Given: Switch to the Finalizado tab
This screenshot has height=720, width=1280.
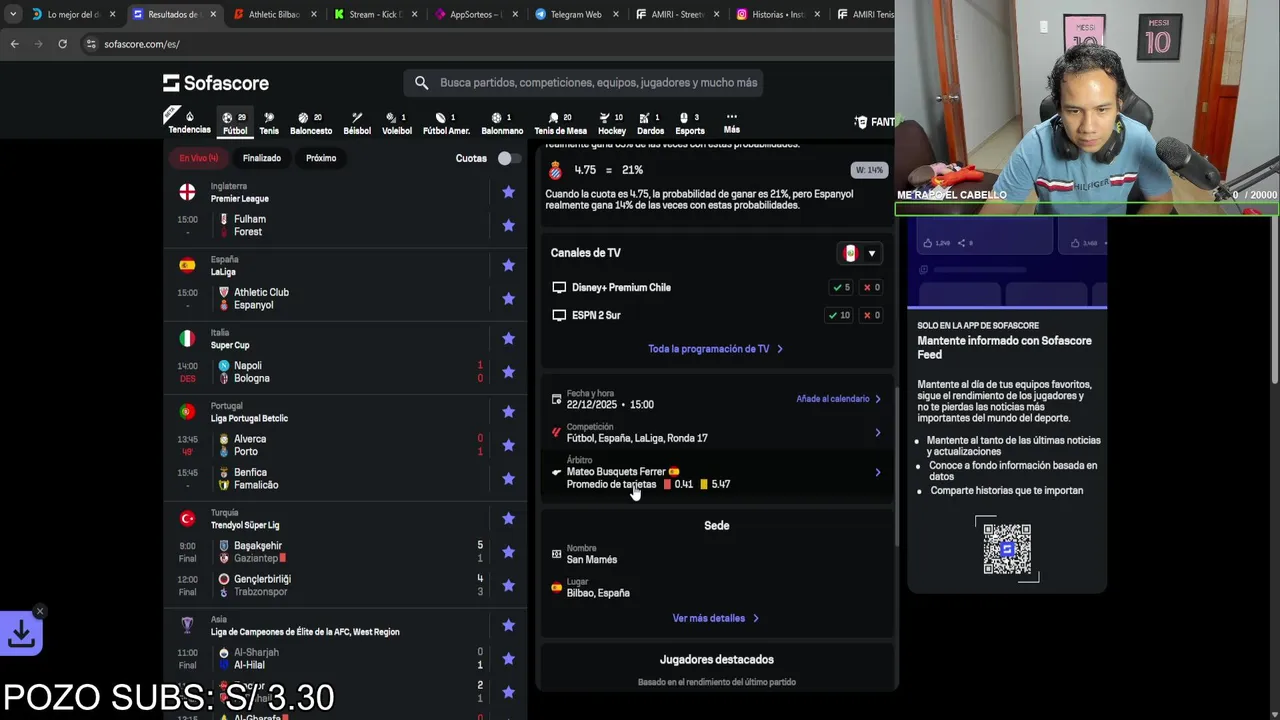Looking at the screenshot, I should [x=262, y=158].
